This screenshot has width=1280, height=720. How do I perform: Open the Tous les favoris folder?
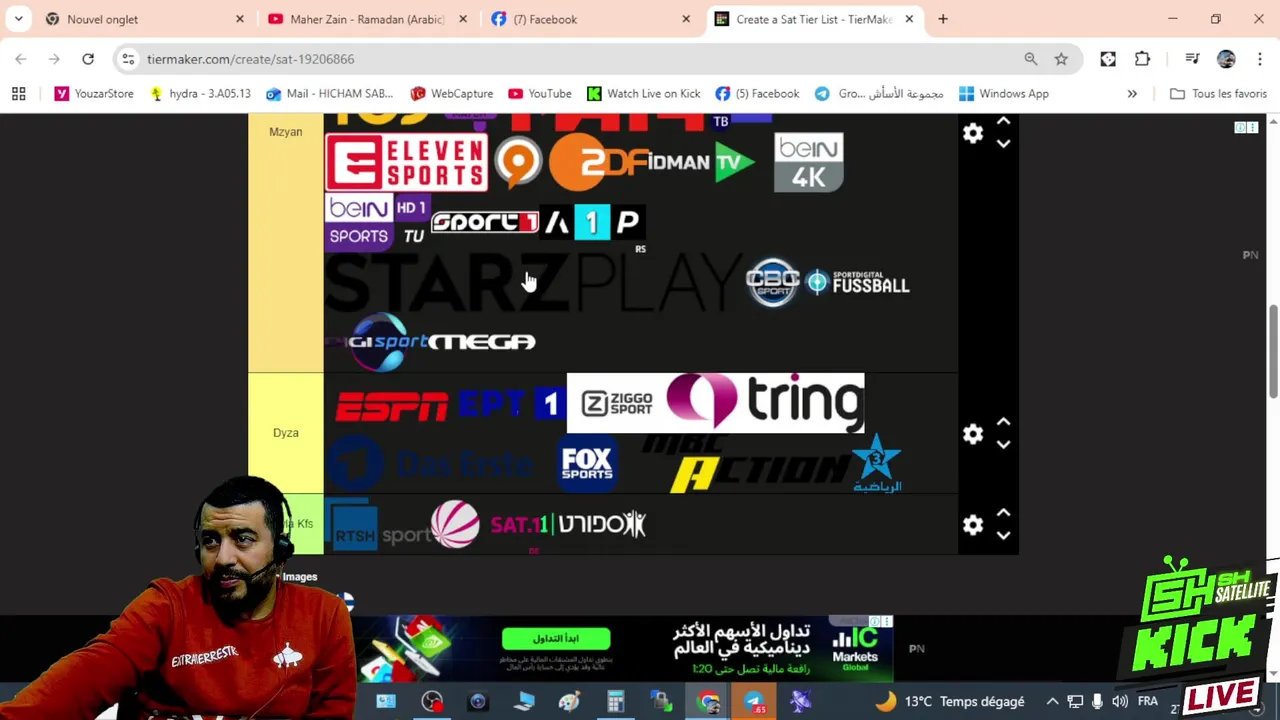(x=1218, y=93)
